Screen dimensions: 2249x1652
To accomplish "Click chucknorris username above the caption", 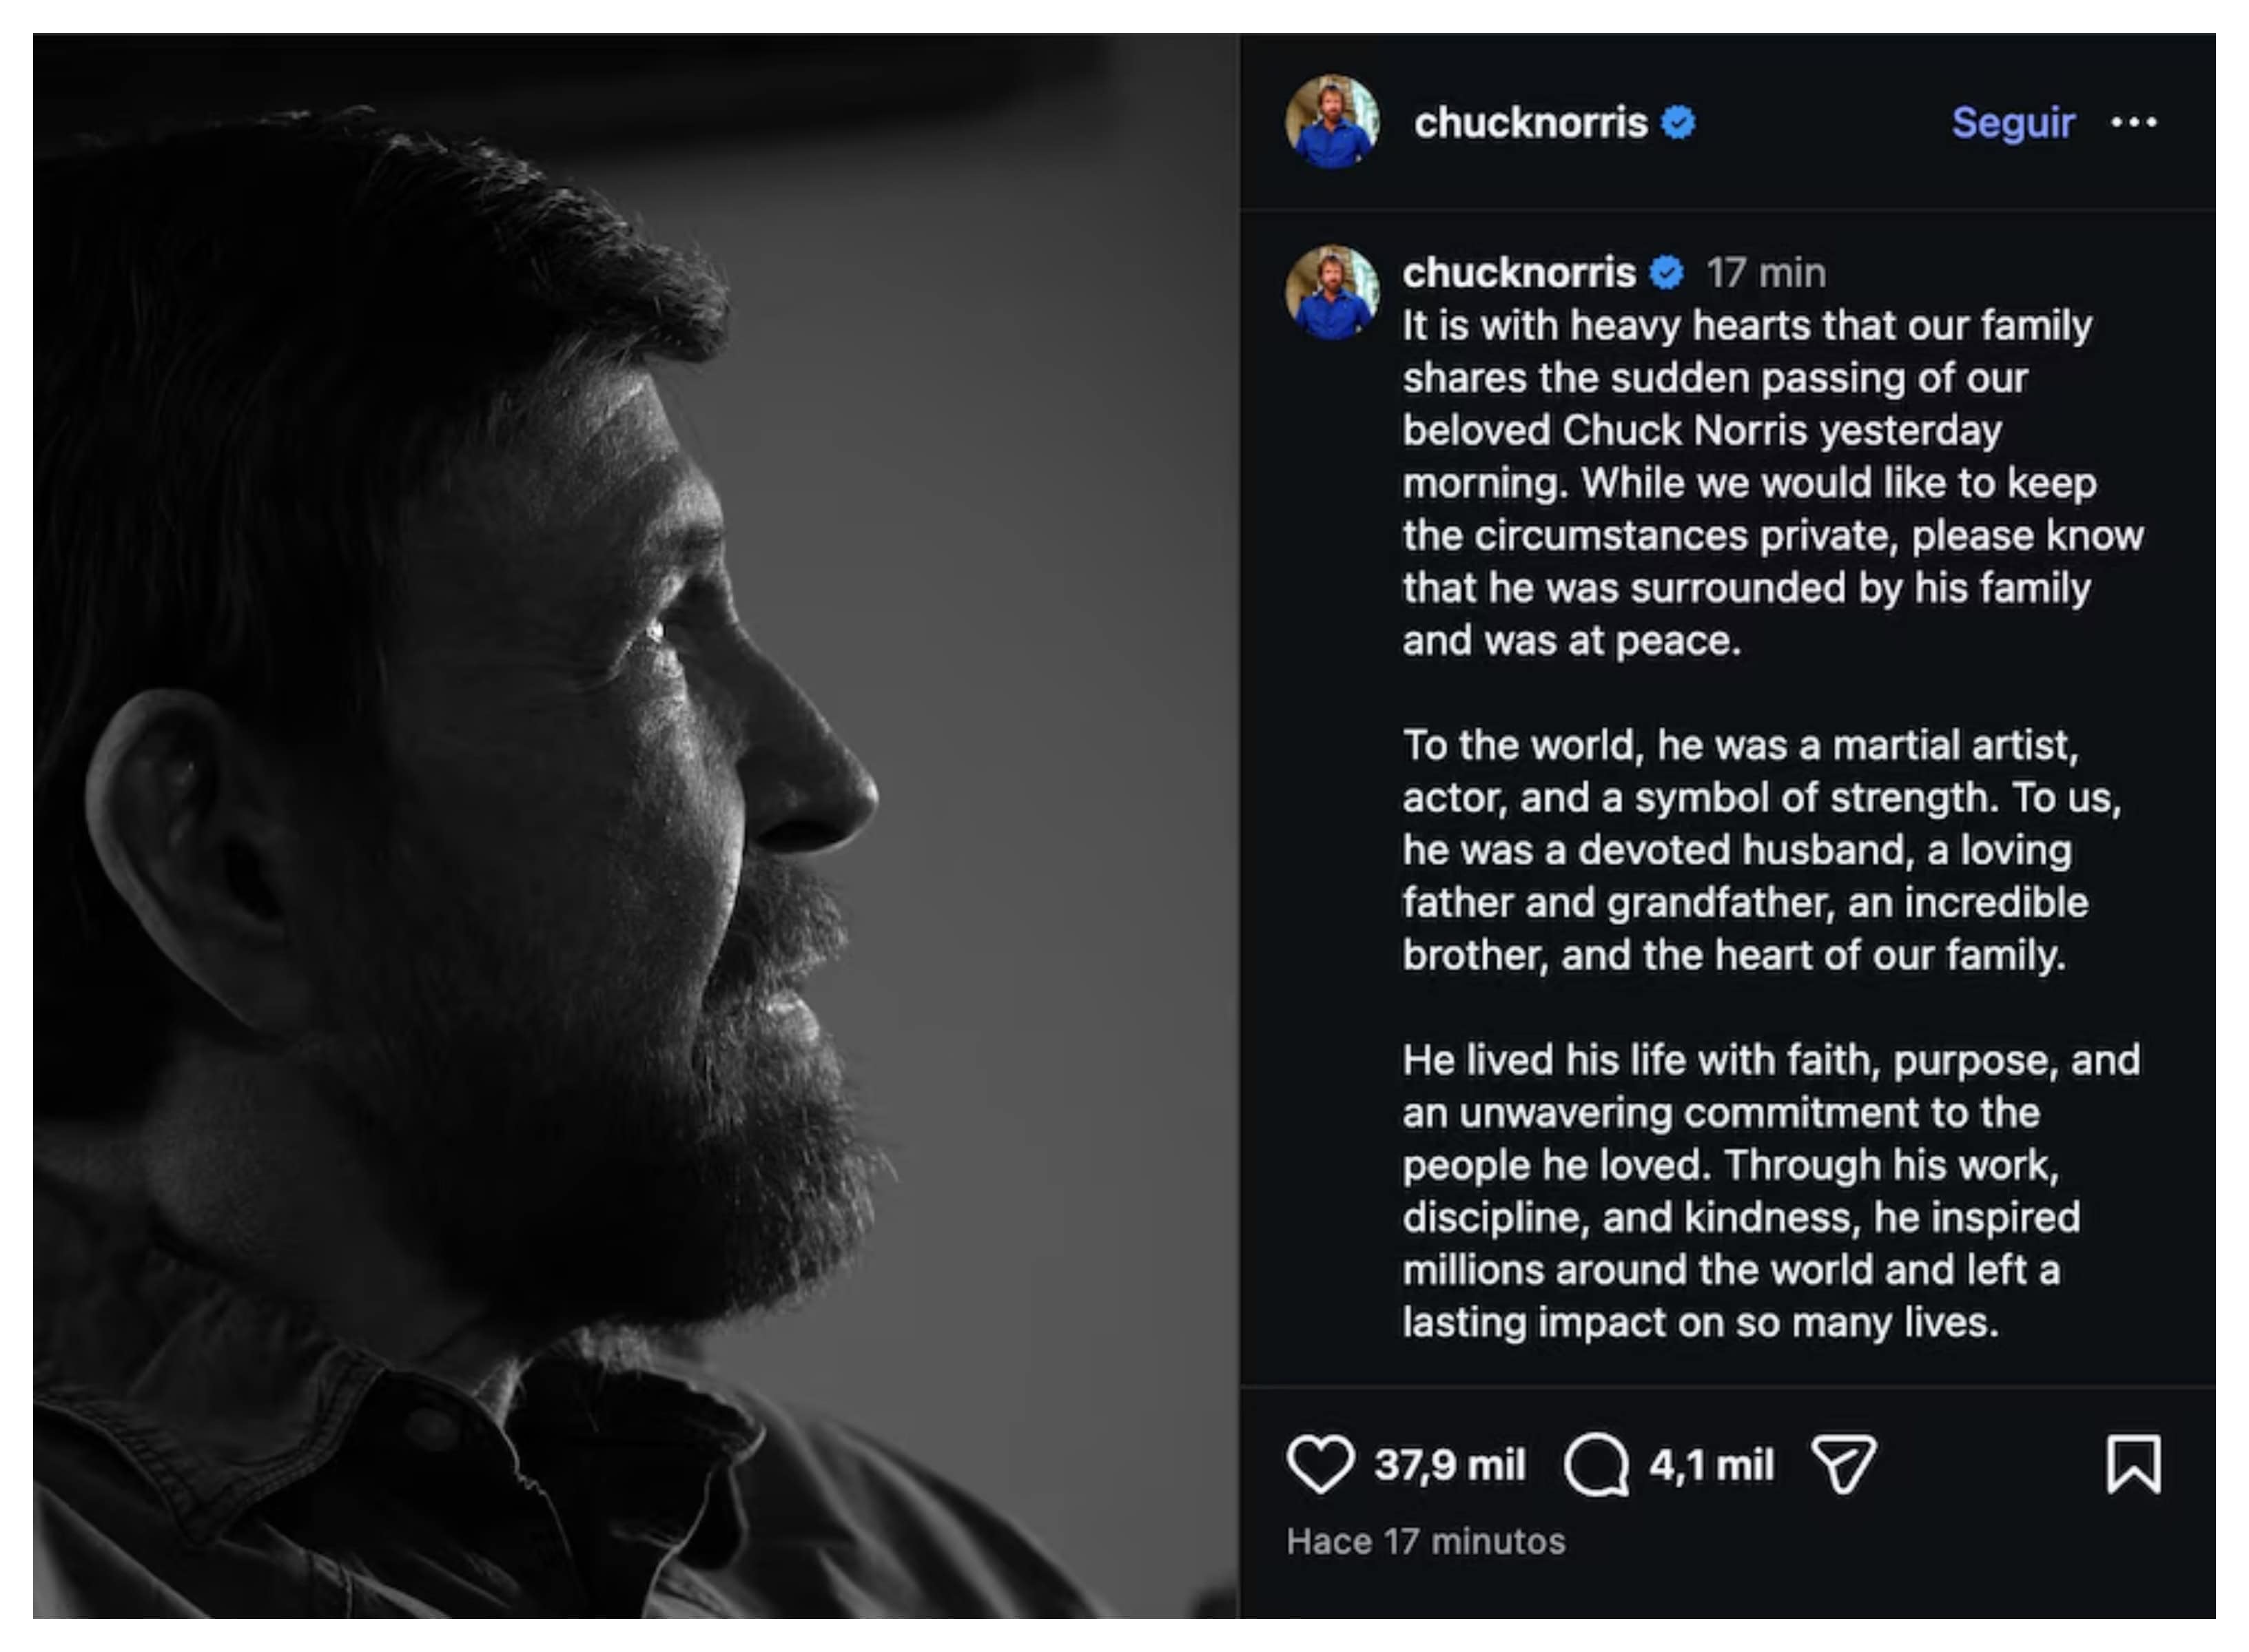I will point(1517,272).
